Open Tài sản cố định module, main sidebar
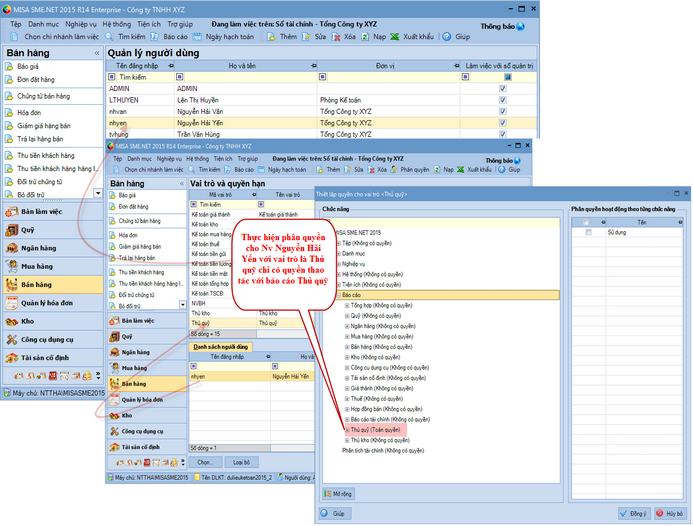Screen dimensions: 693x526 tap(53, 358)
